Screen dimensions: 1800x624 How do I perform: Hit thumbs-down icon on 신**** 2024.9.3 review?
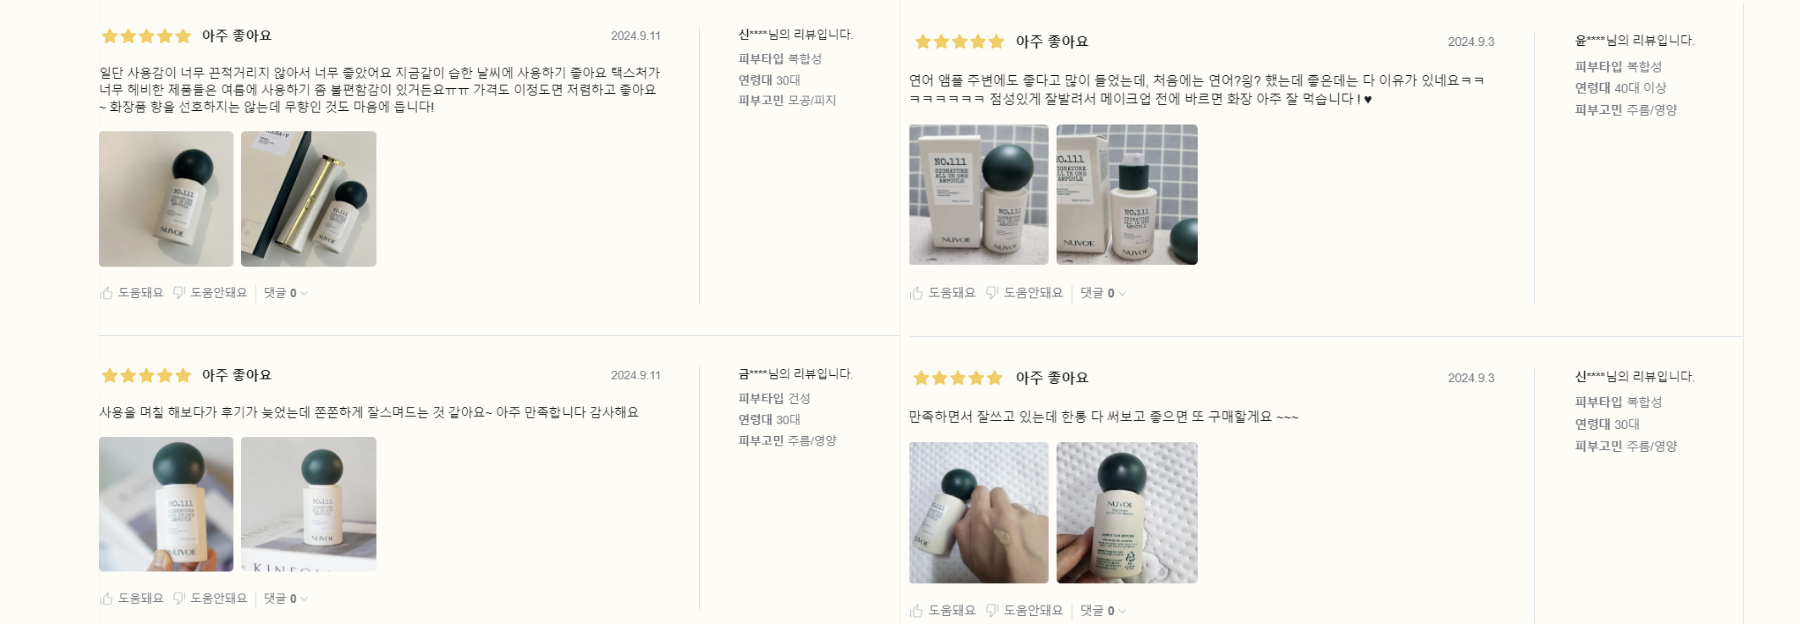(992, 610)
